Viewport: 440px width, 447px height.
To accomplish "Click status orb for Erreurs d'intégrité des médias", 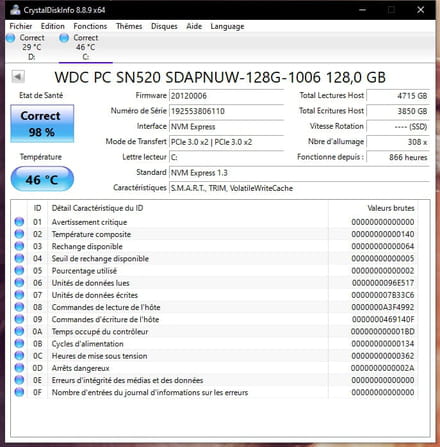I will coord(19,380).
